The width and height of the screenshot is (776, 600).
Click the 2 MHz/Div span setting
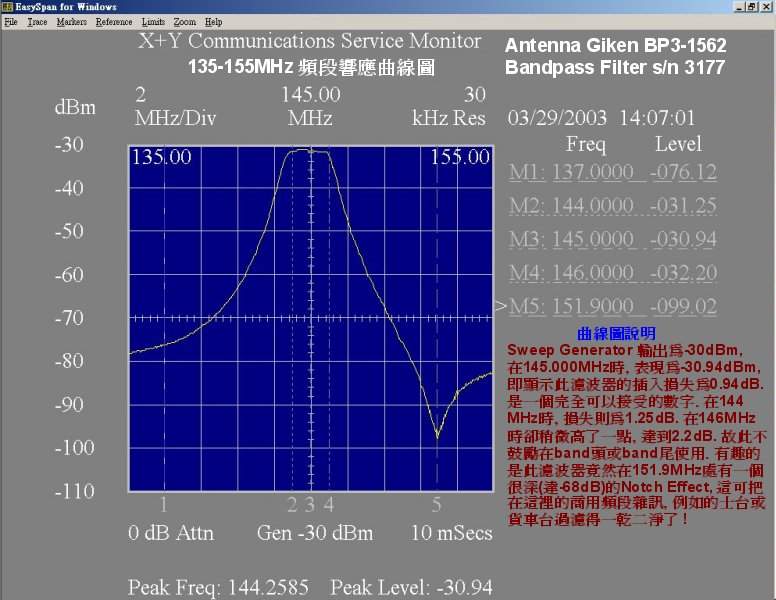tap(176, 106)
